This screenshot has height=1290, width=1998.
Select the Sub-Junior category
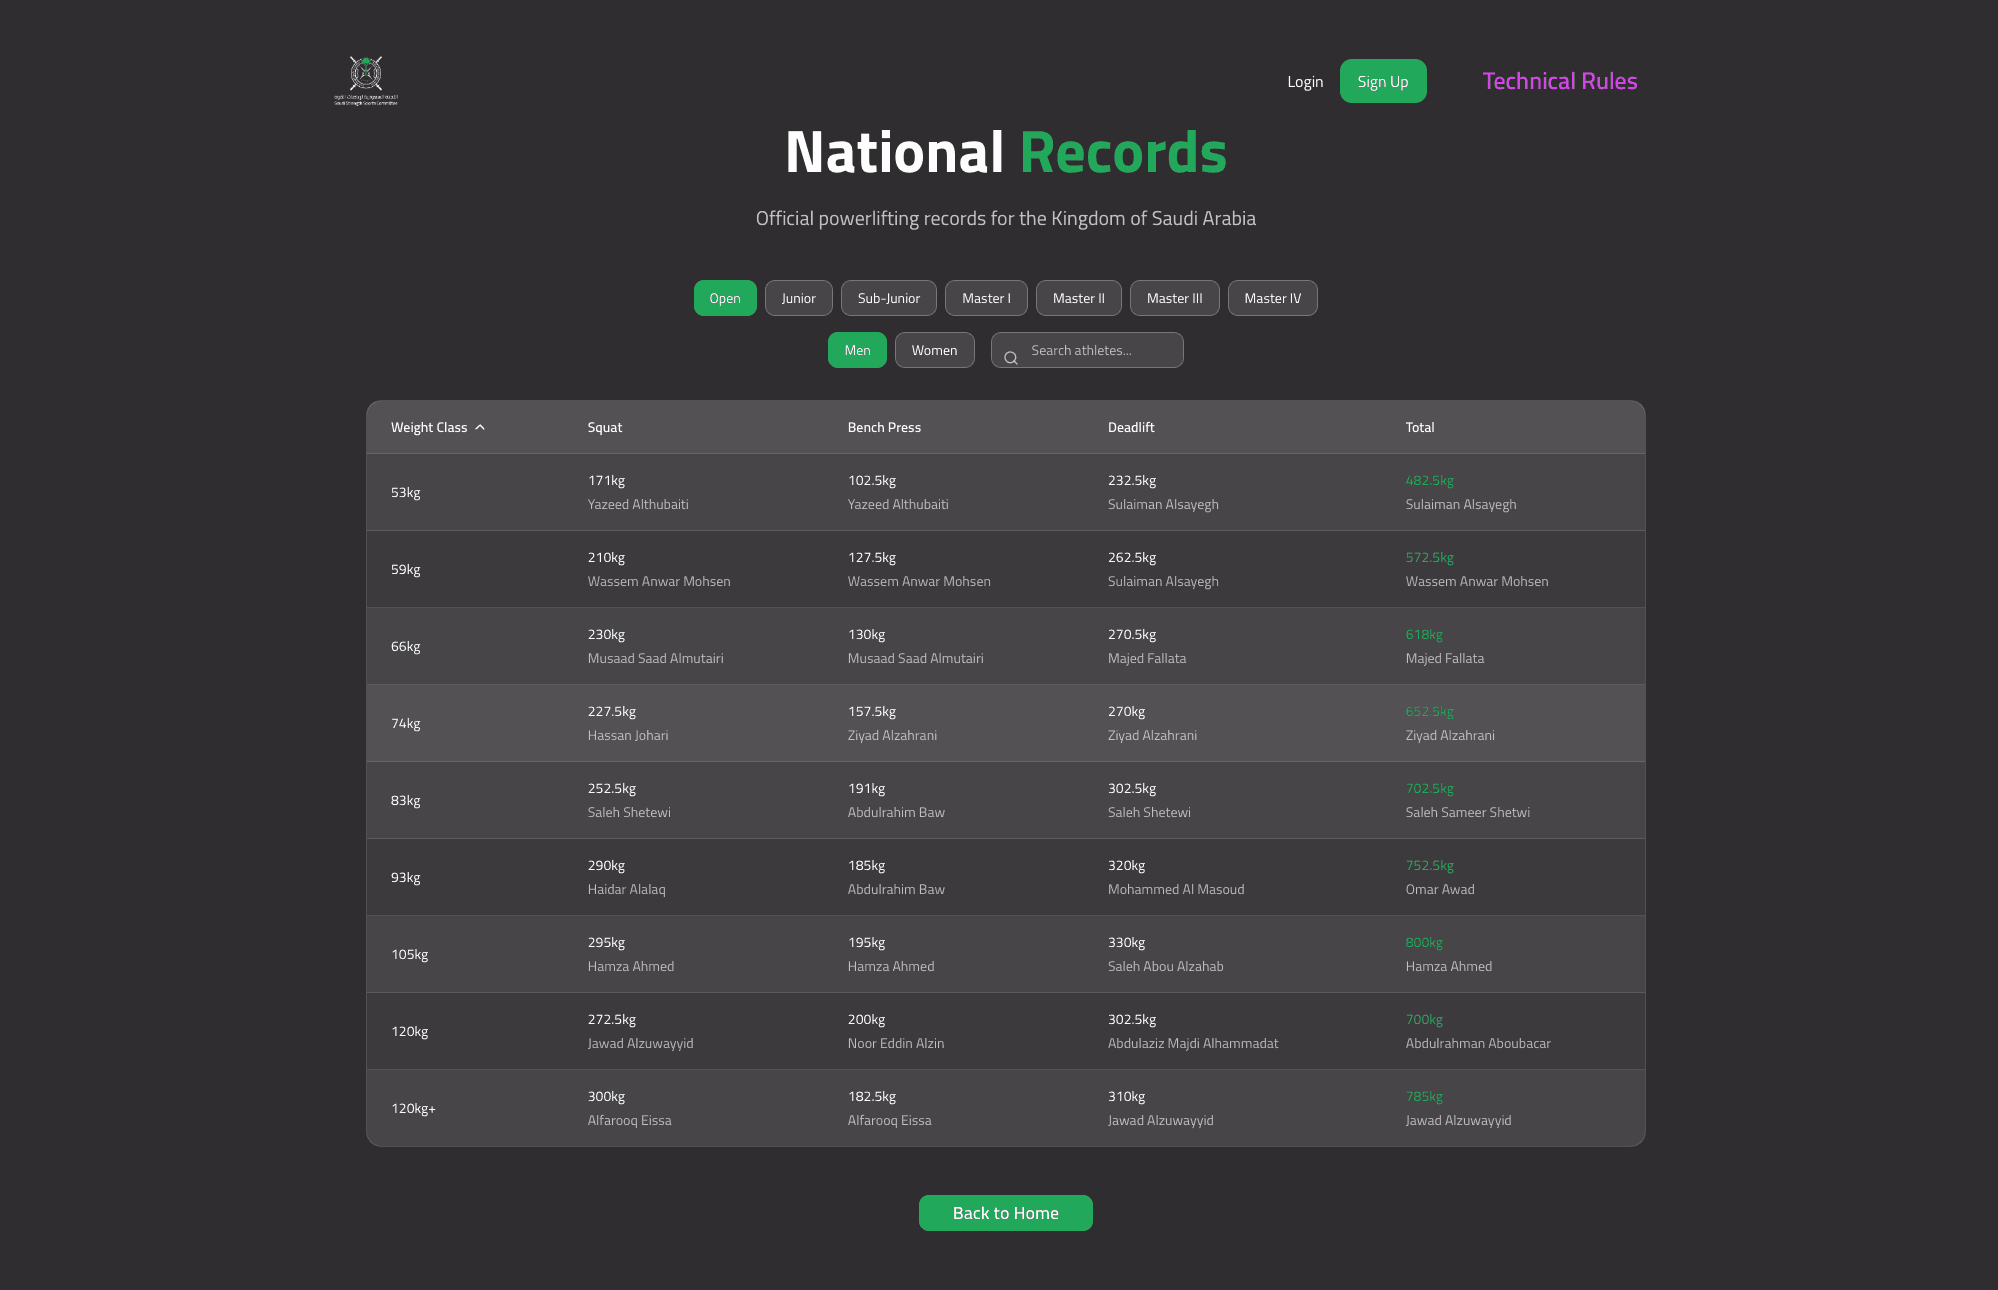tap(888, 297)
